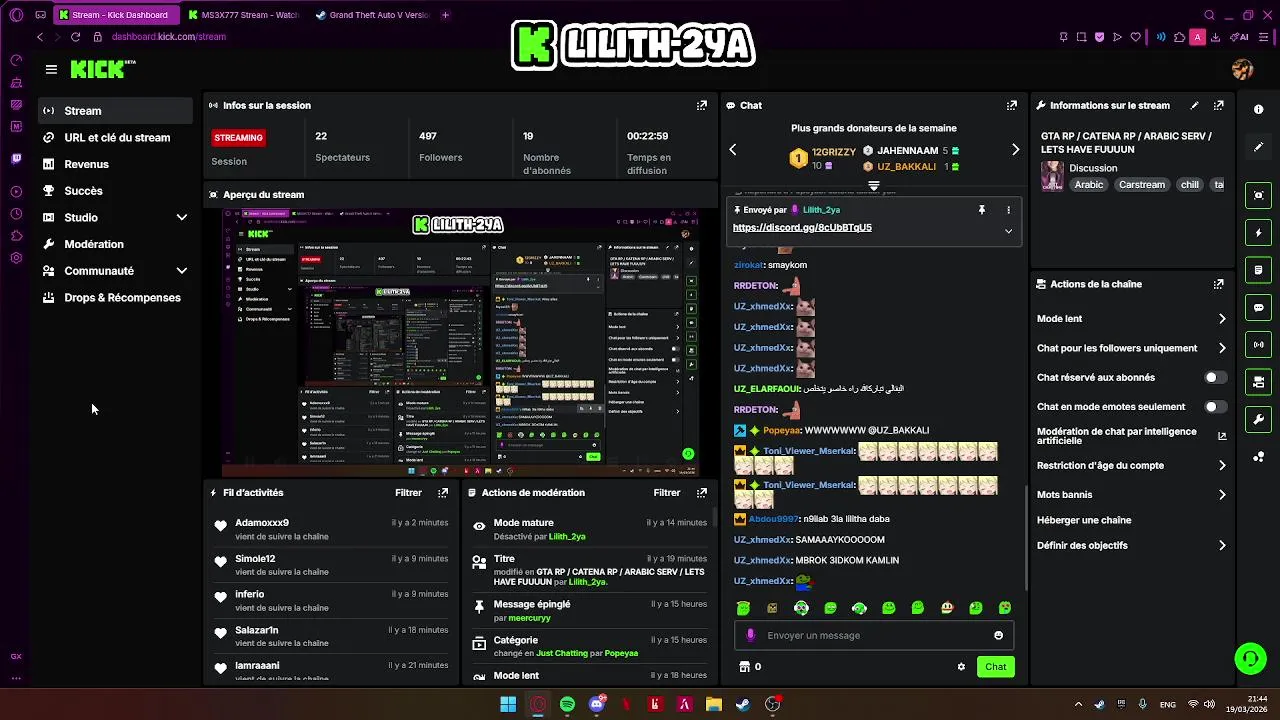Viewport: 1280px width, 720px height.
Task: Edit stream info with the pencil icon
Action: 1194,105
